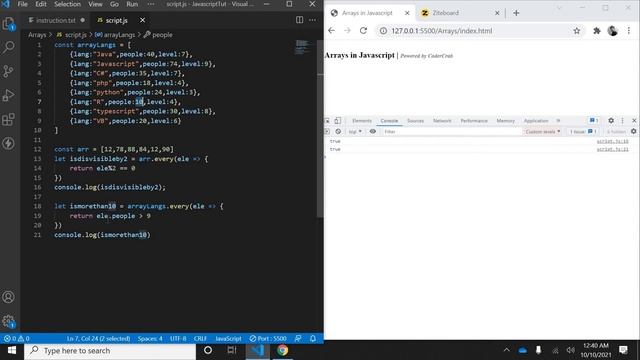The image size is (640, 360).
Task: Toggle live expression eye in console
Action: click(373, 131)
